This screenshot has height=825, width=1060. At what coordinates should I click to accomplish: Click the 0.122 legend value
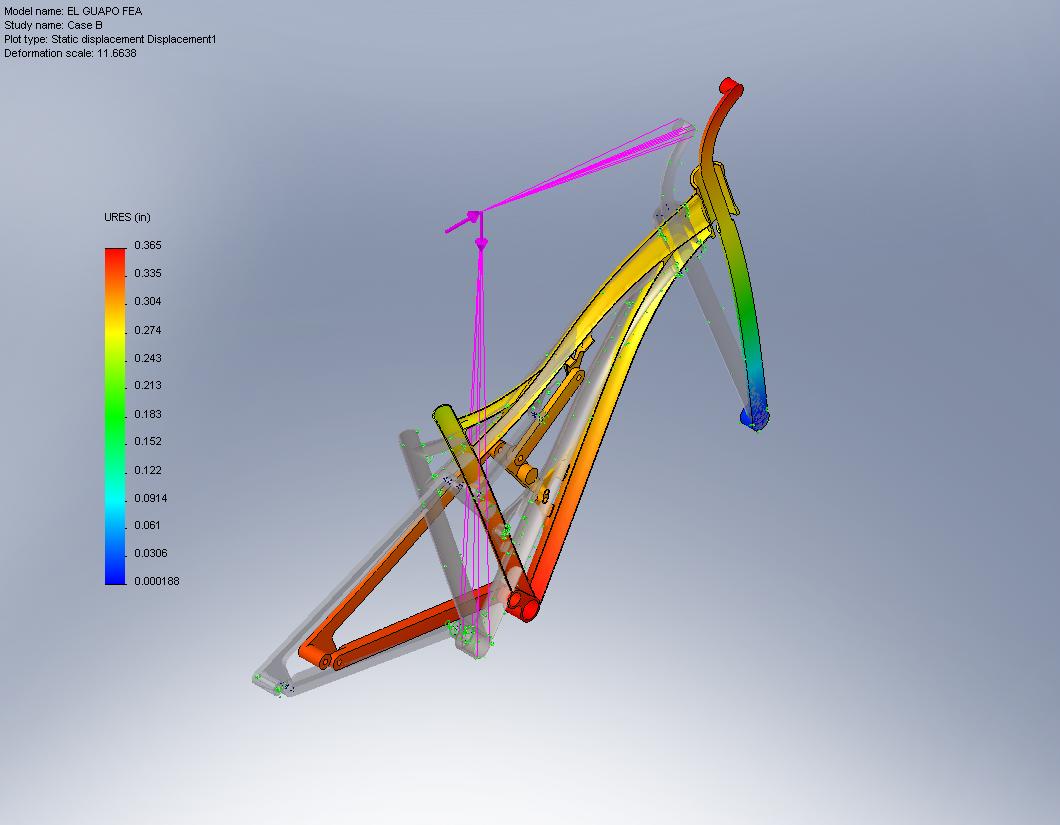[147, 470]
